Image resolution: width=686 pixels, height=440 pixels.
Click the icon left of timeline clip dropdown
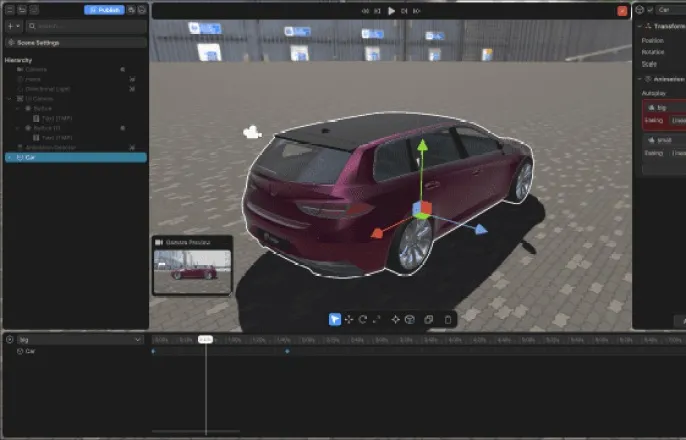pyautogui.click(x=10, y=339)
